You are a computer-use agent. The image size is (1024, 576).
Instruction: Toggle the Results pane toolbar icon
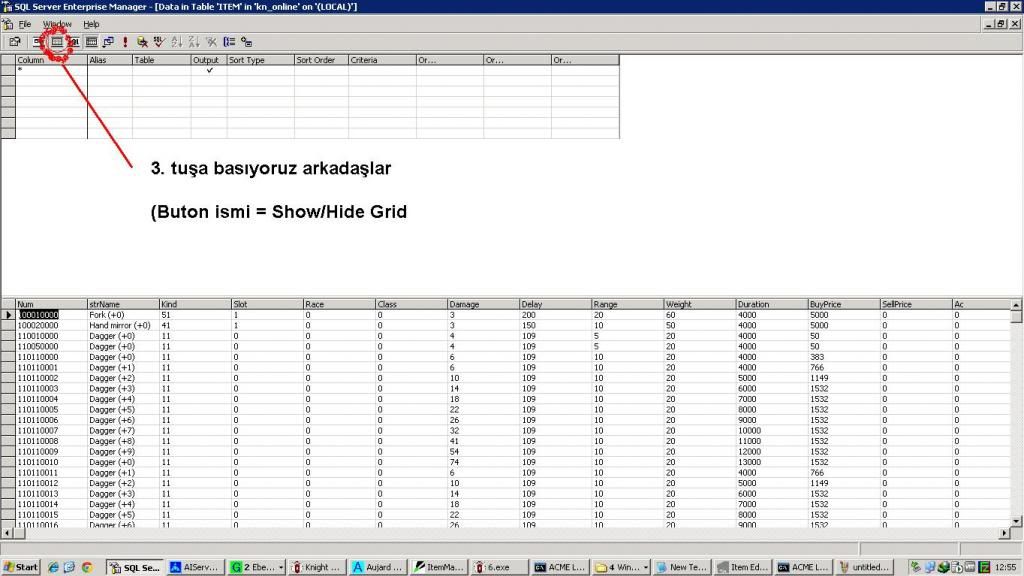[91, 42]
